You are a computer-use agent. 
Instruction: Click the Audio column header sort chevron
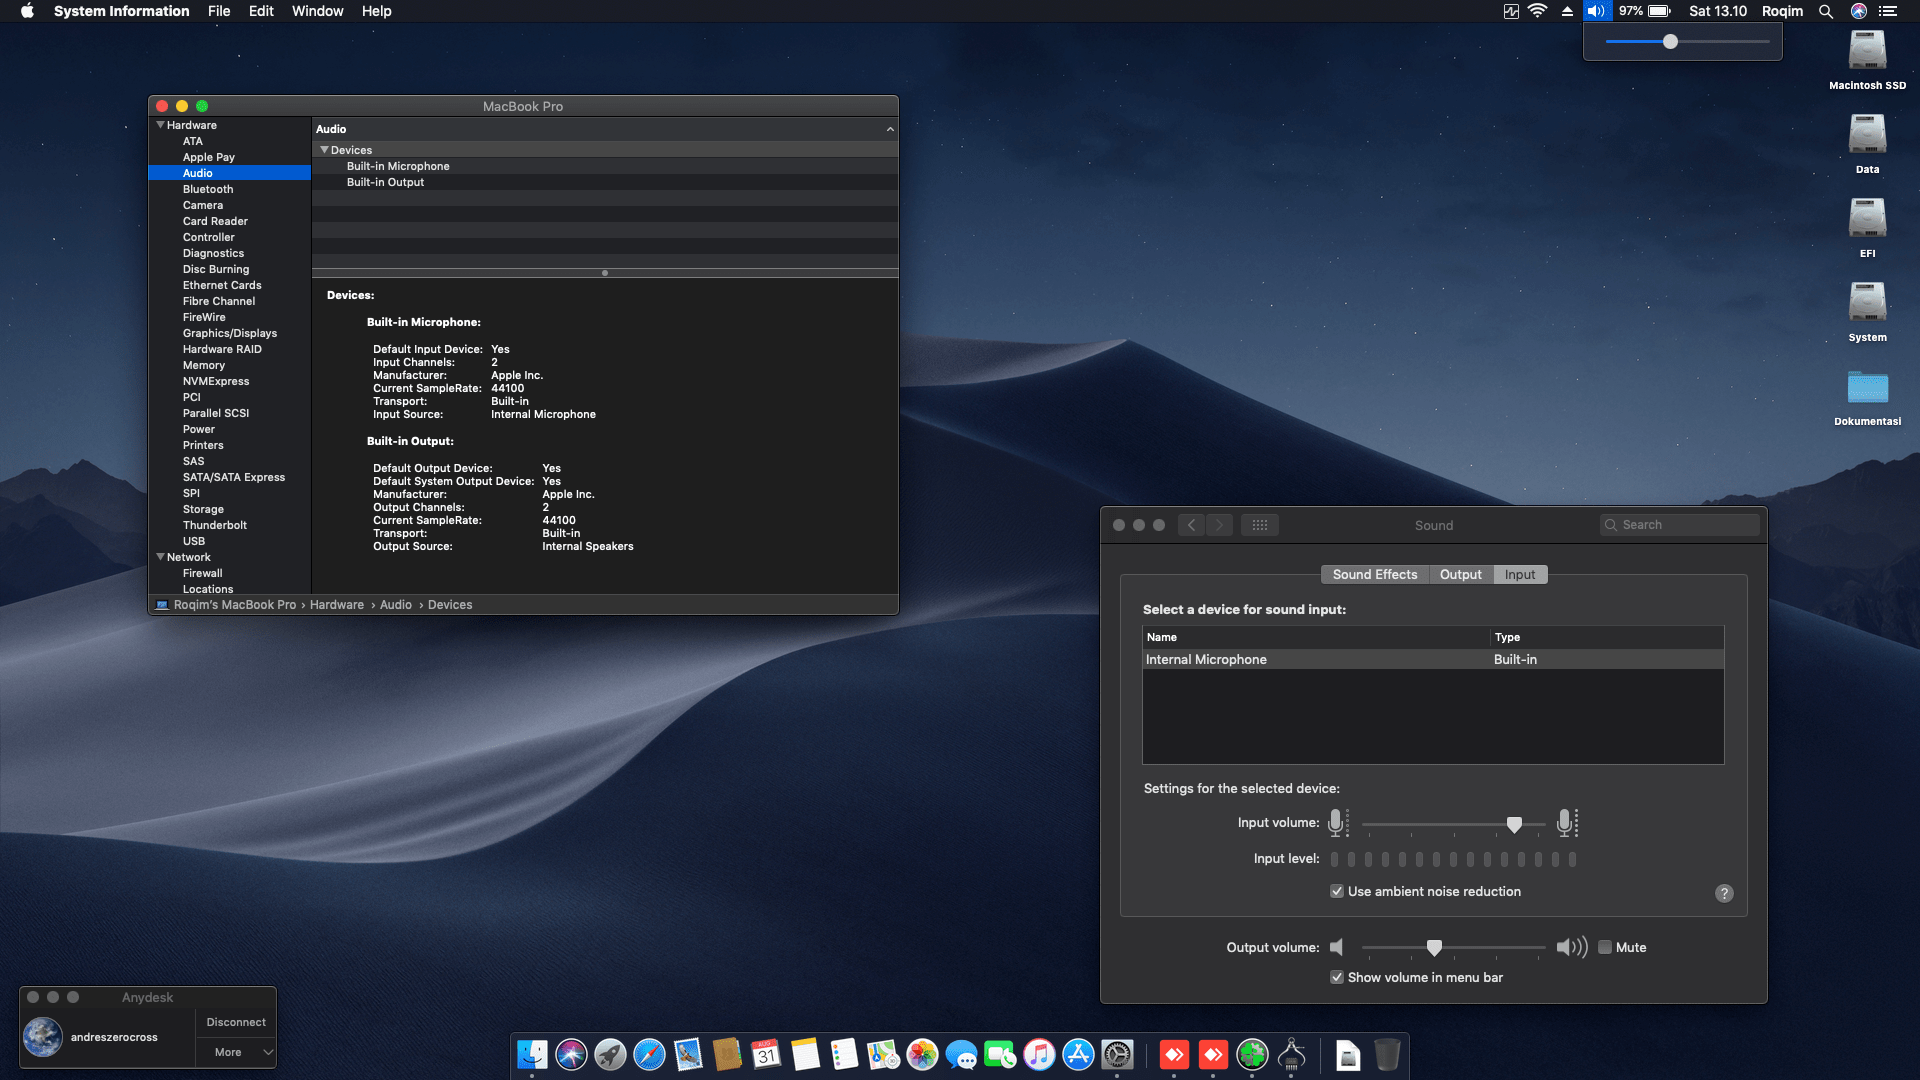(x=890, y=129)
